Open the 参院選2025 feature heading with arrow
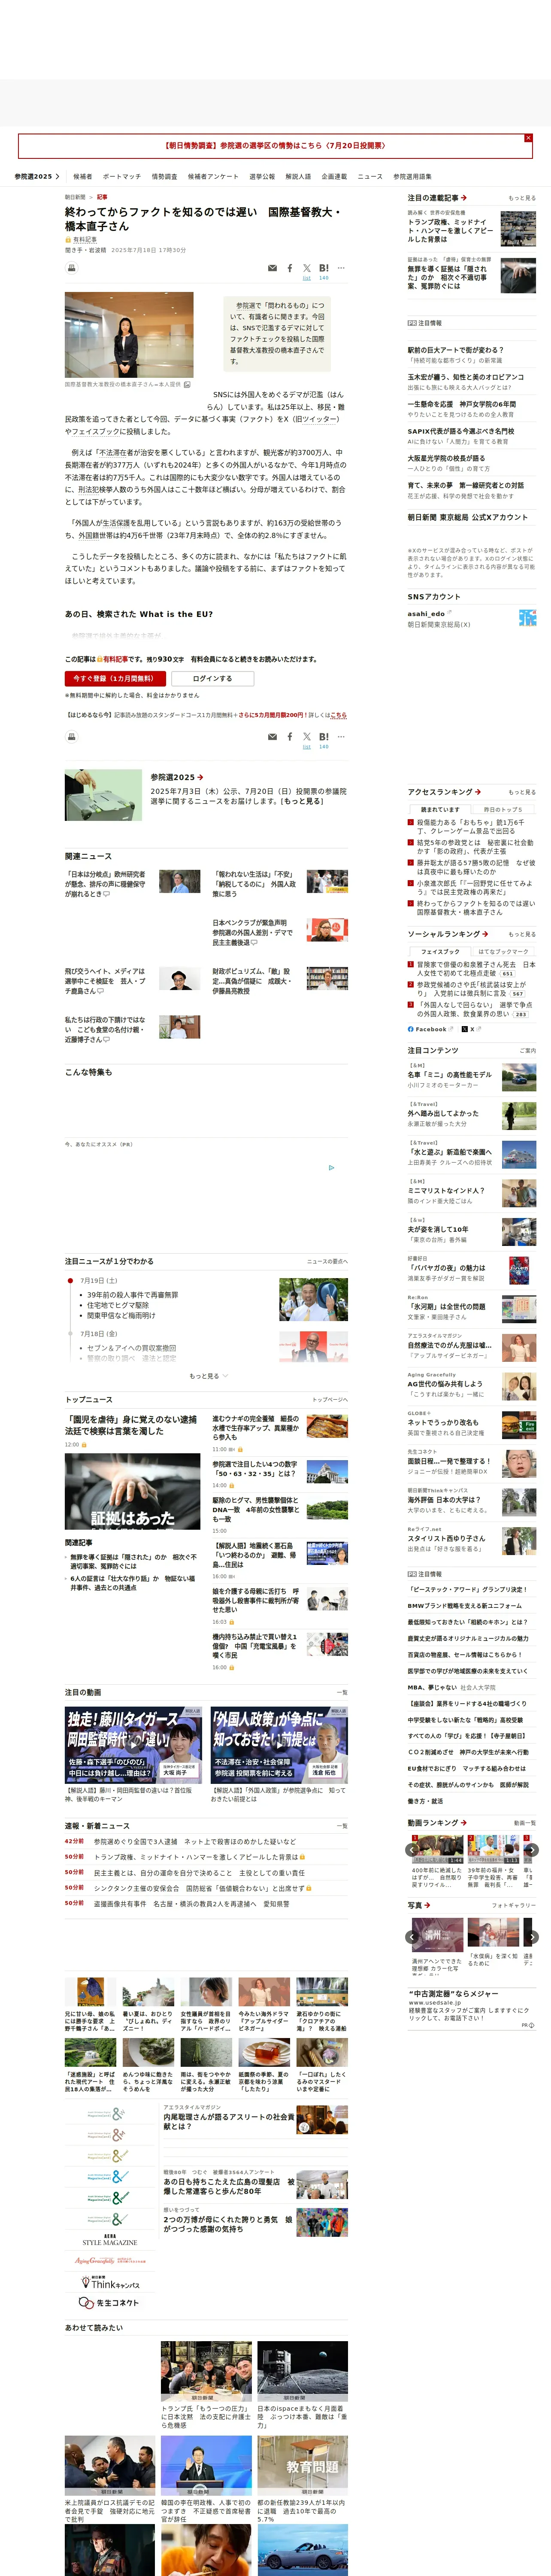The image size is (551, 2576). pos(177,777)
